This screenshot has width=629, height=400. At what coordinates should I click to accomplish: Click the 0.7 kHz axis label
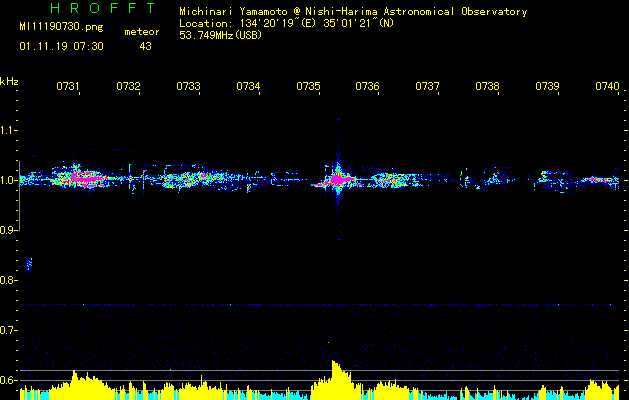(8, 330)
